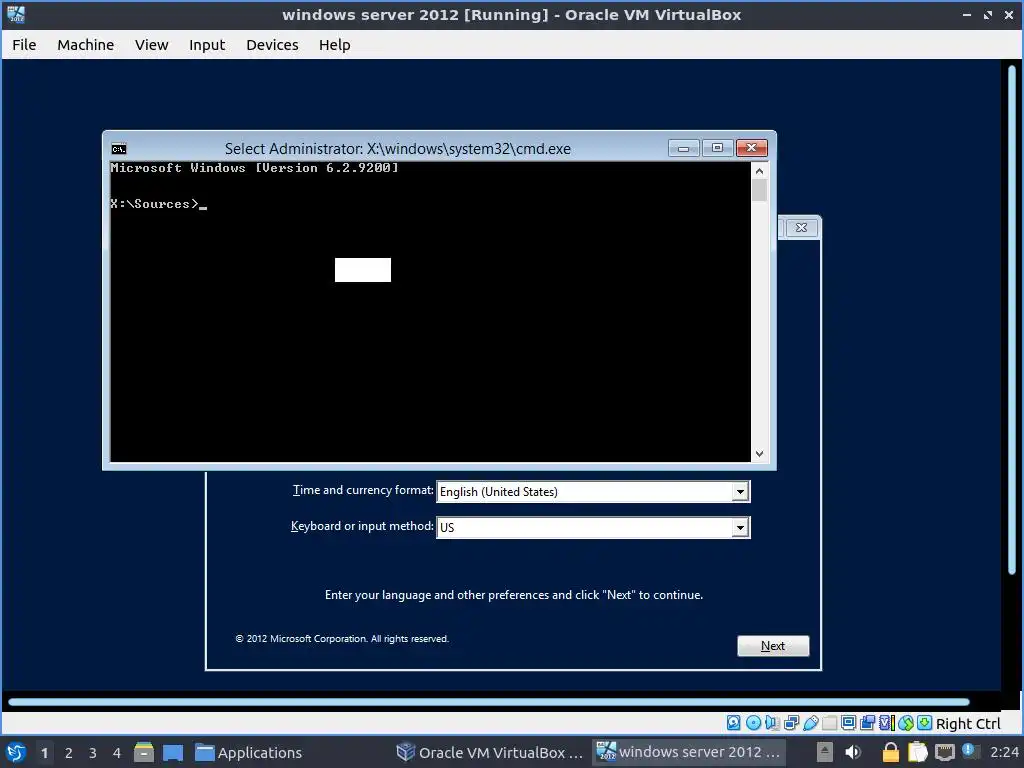This screenshot has height=768, width=1024.
Task: Close the cmd.exe window
Action: [x=752, y=148]
